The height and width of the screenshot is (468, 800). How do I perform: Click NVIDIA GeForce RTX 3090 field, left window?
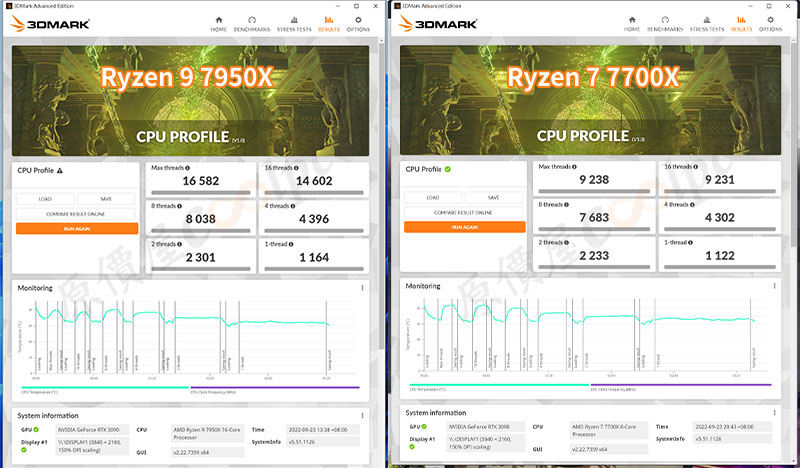(92, 430)
